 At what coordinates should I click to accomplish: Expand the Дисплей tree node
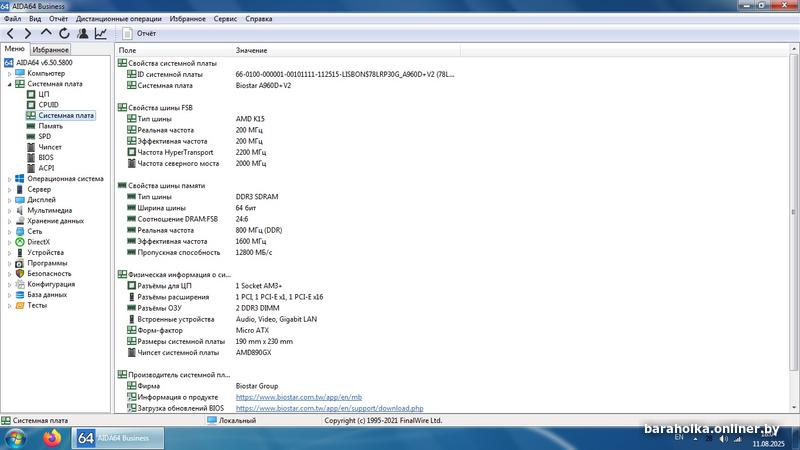pyautogui.click(x=9, y=201)
